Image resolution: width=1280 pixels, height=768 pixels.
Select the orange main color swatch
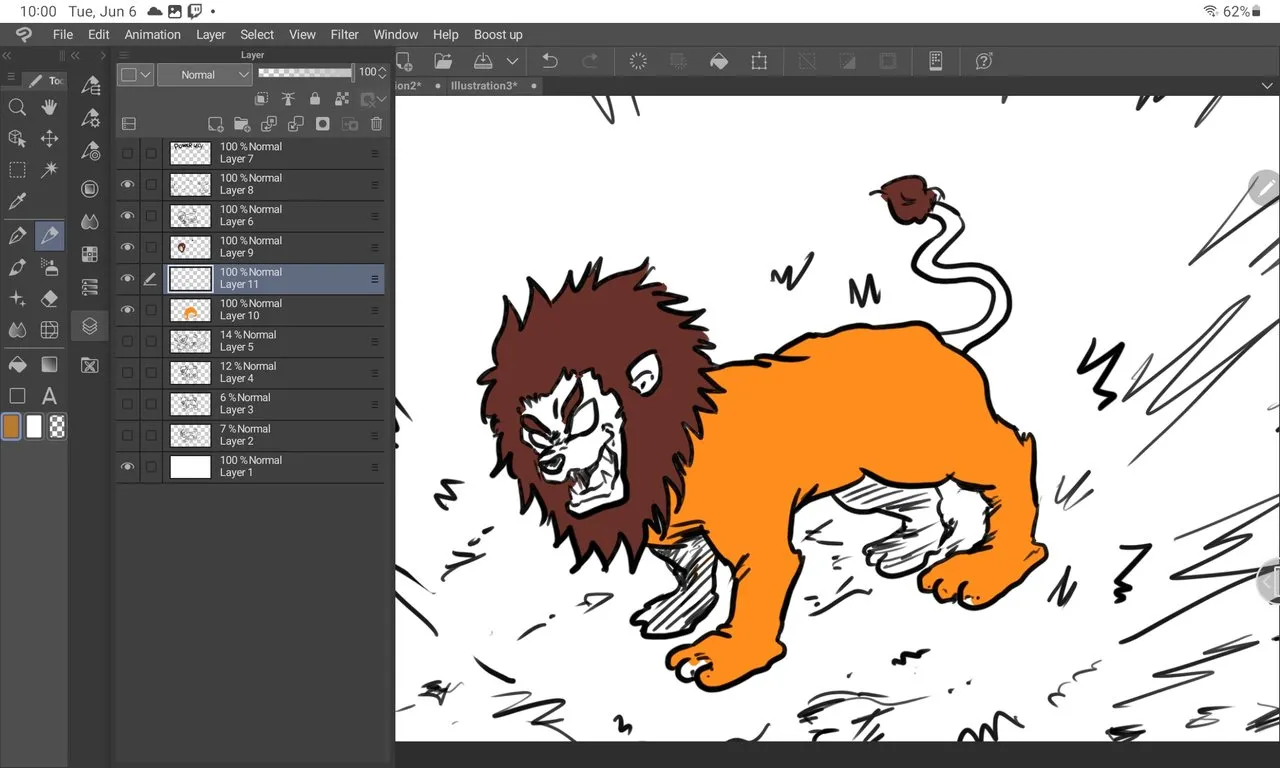click(12, 427)
